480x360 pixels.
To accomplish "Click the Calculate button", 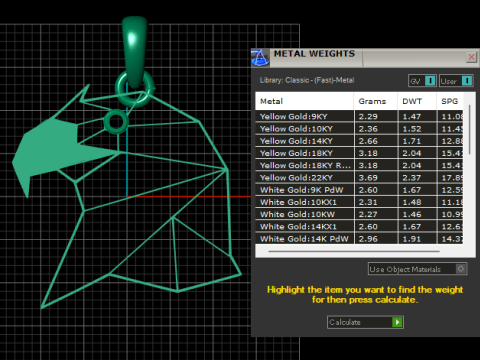I will tap(365, 322).
